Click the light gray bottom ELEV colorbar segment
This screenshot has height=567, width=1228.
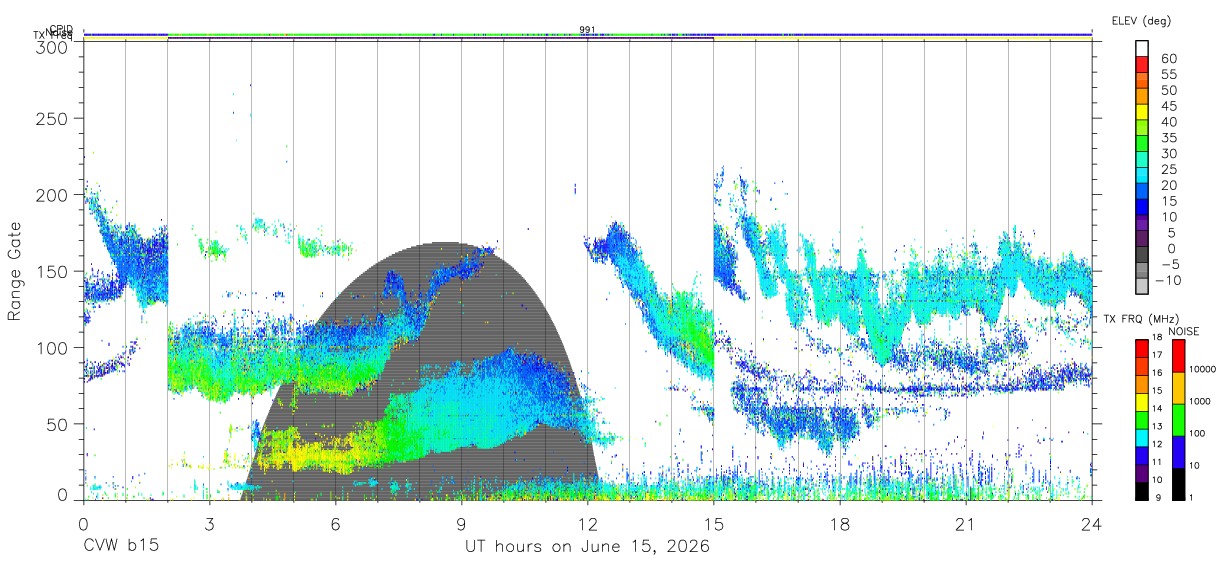tap(1142, 286)
